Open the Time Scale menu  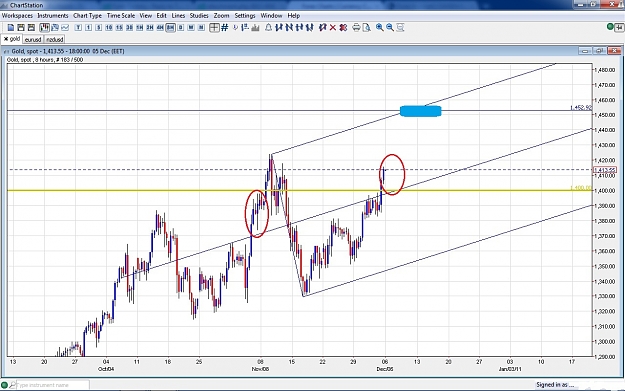121,16
